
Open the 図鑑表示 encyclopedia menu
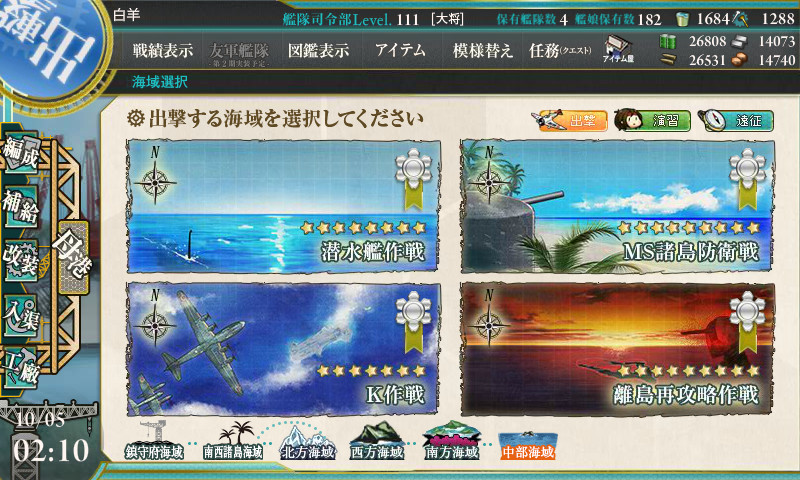tap(318, 50)
